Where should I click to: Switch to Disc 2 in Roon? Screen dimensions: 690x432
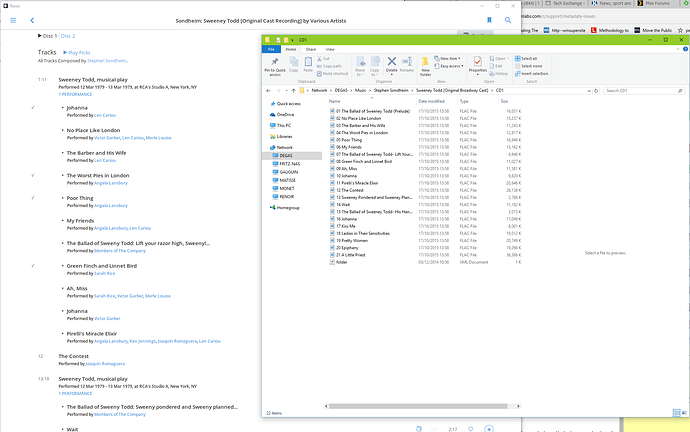[x=68, y=36]
